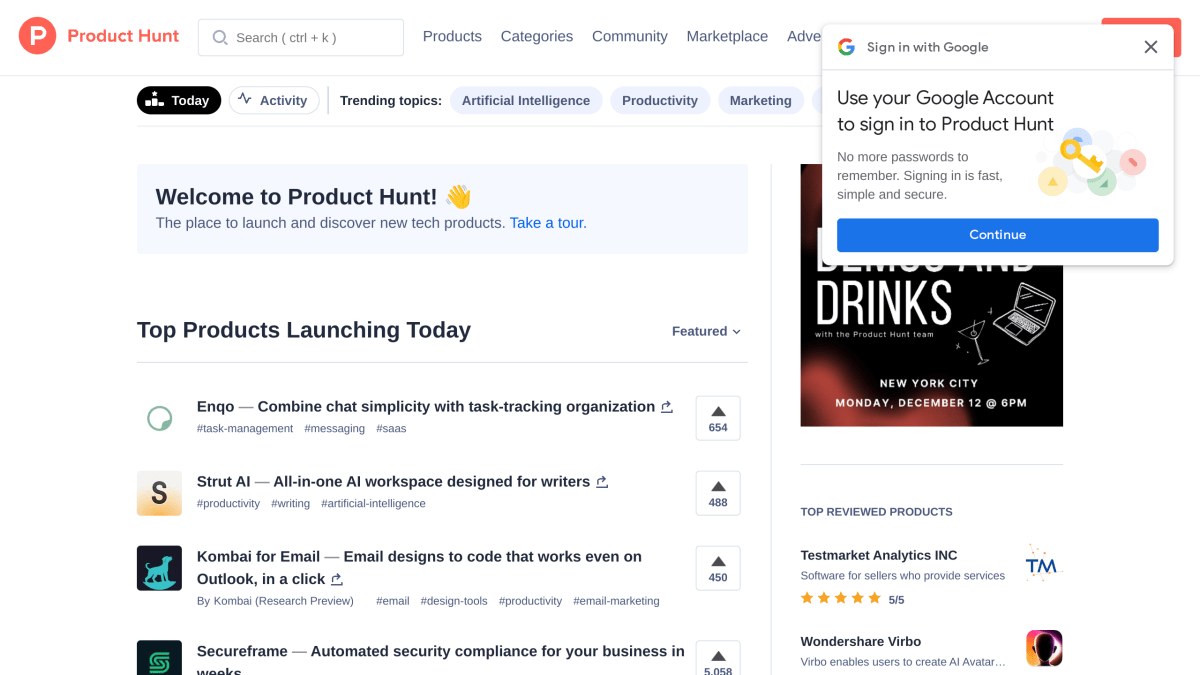
Task: Click the #task-management tag
Action: coord(245,428)
